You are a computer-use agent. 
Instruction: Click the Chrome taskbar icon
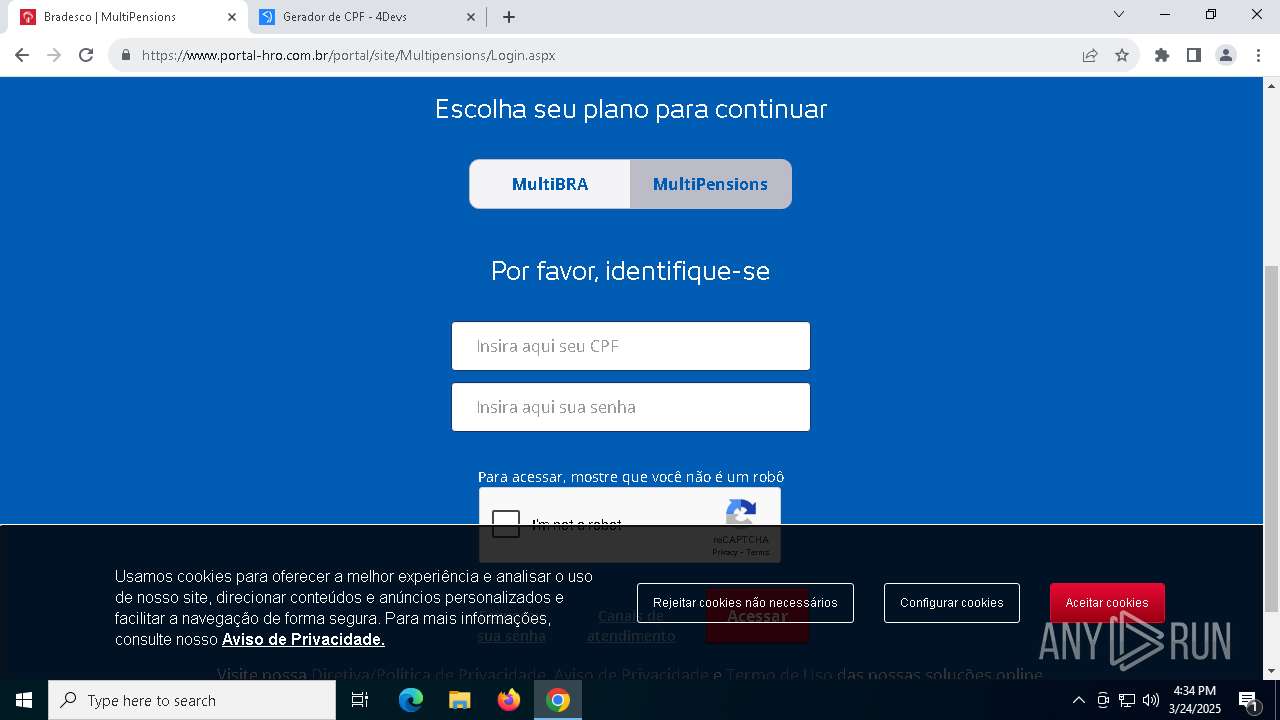(558, 701)
